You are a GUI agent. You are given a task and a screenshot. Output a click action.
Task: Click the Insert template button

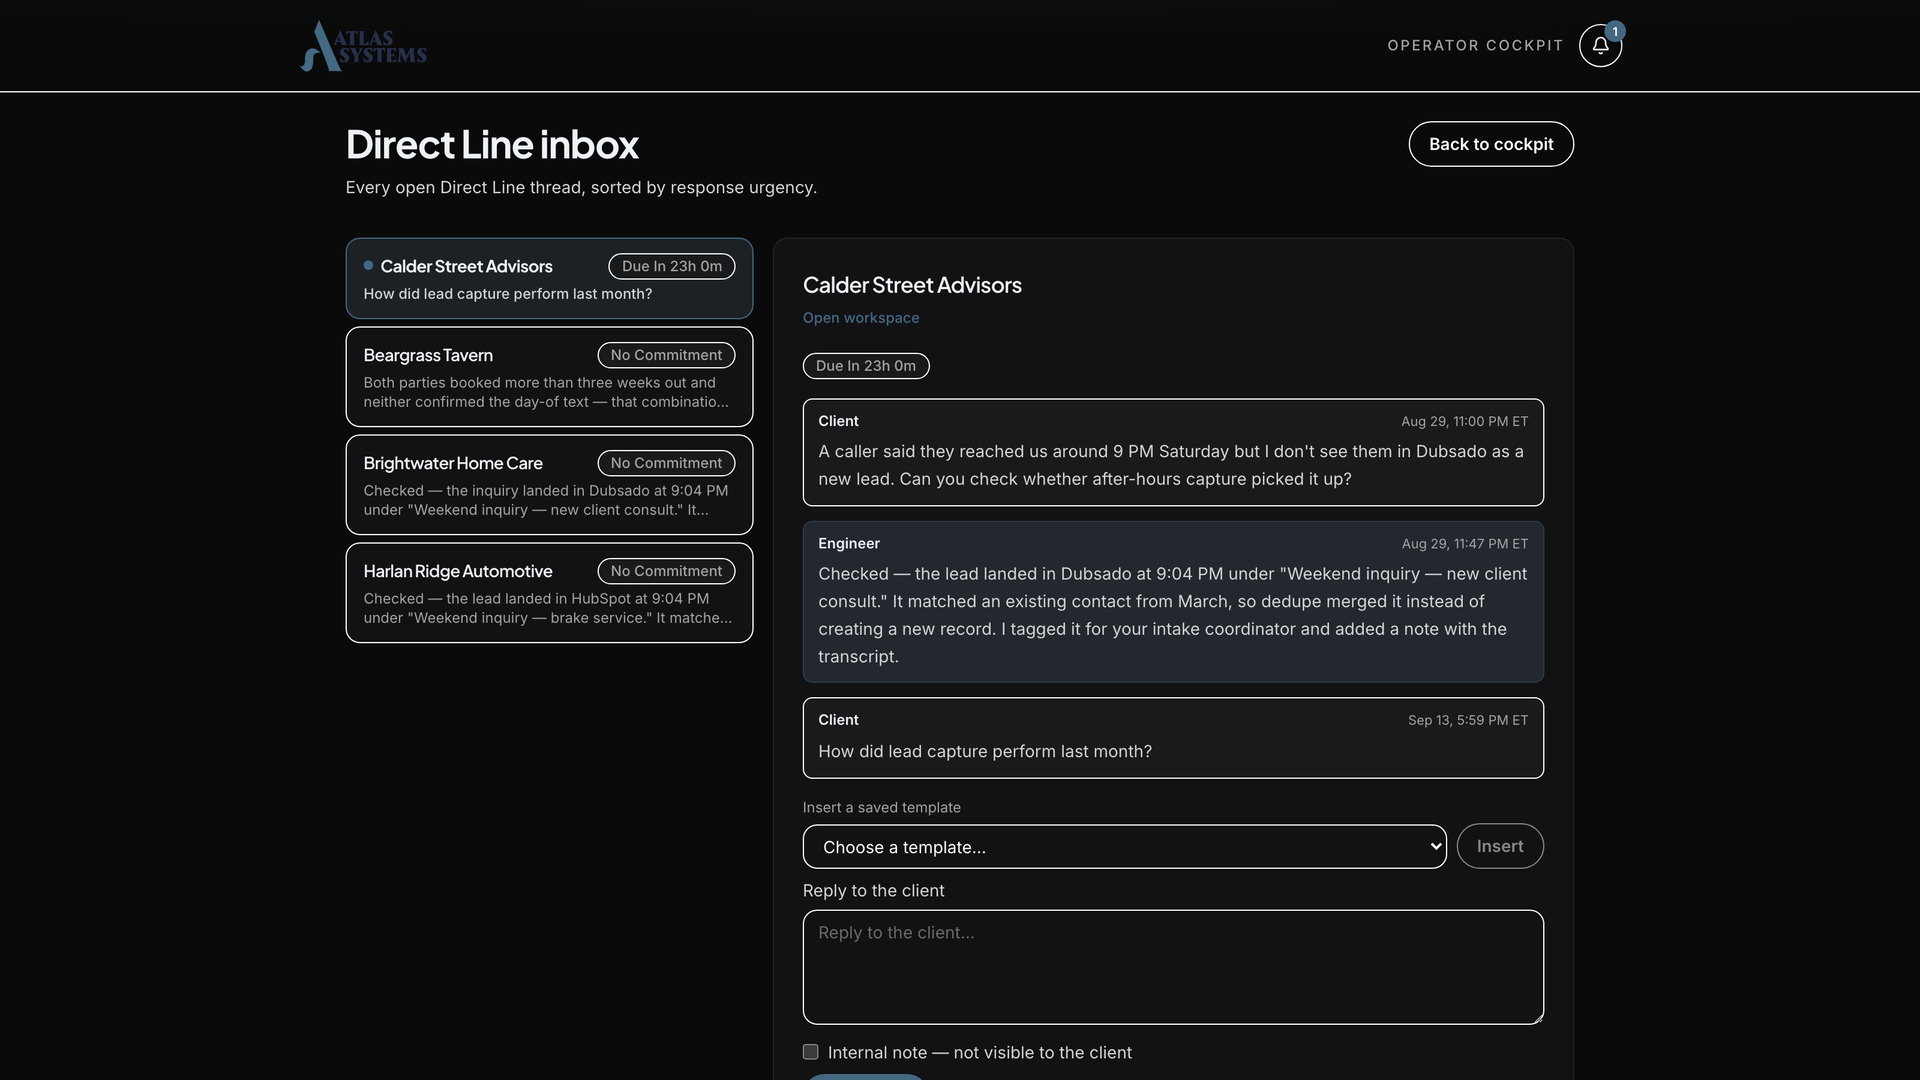1500,846
